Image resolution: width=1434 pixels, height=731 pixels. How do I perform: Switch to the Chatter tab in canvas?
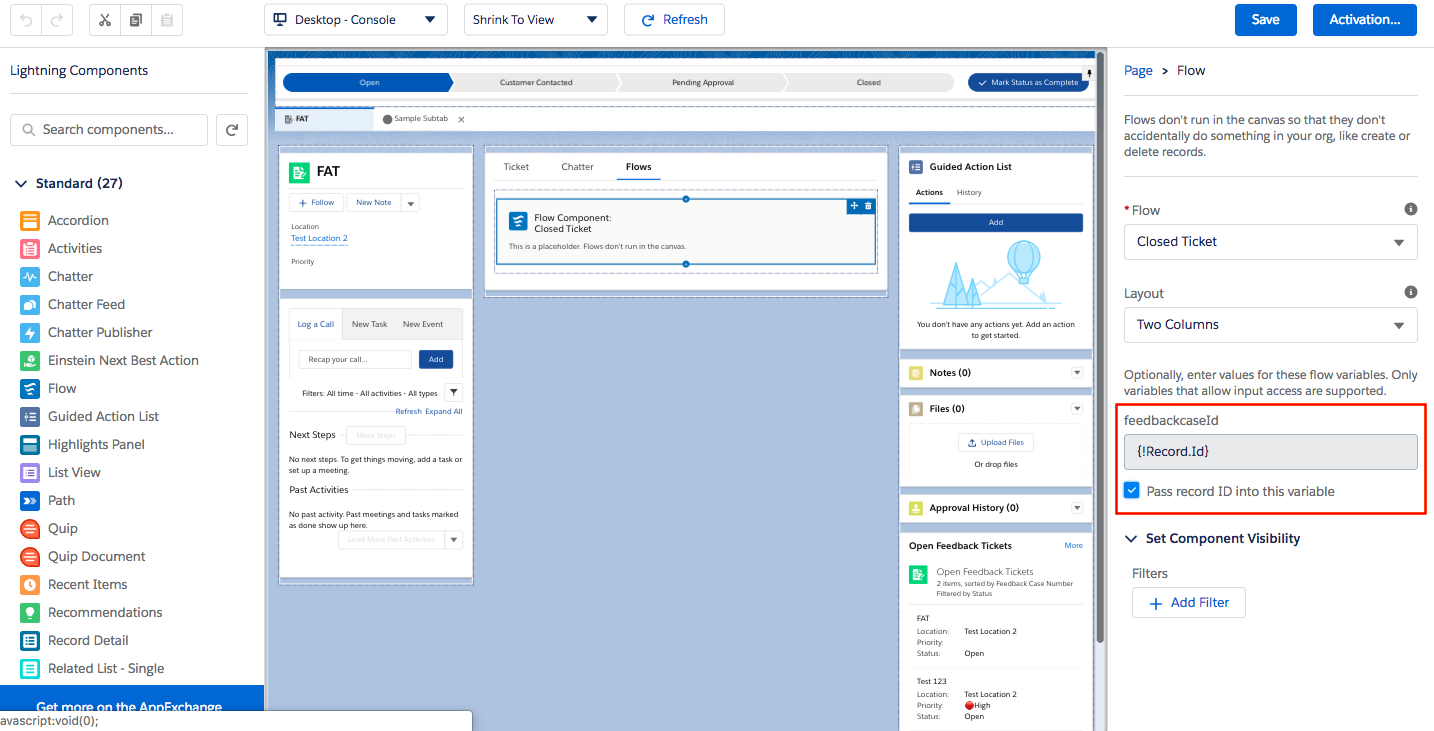577,167
